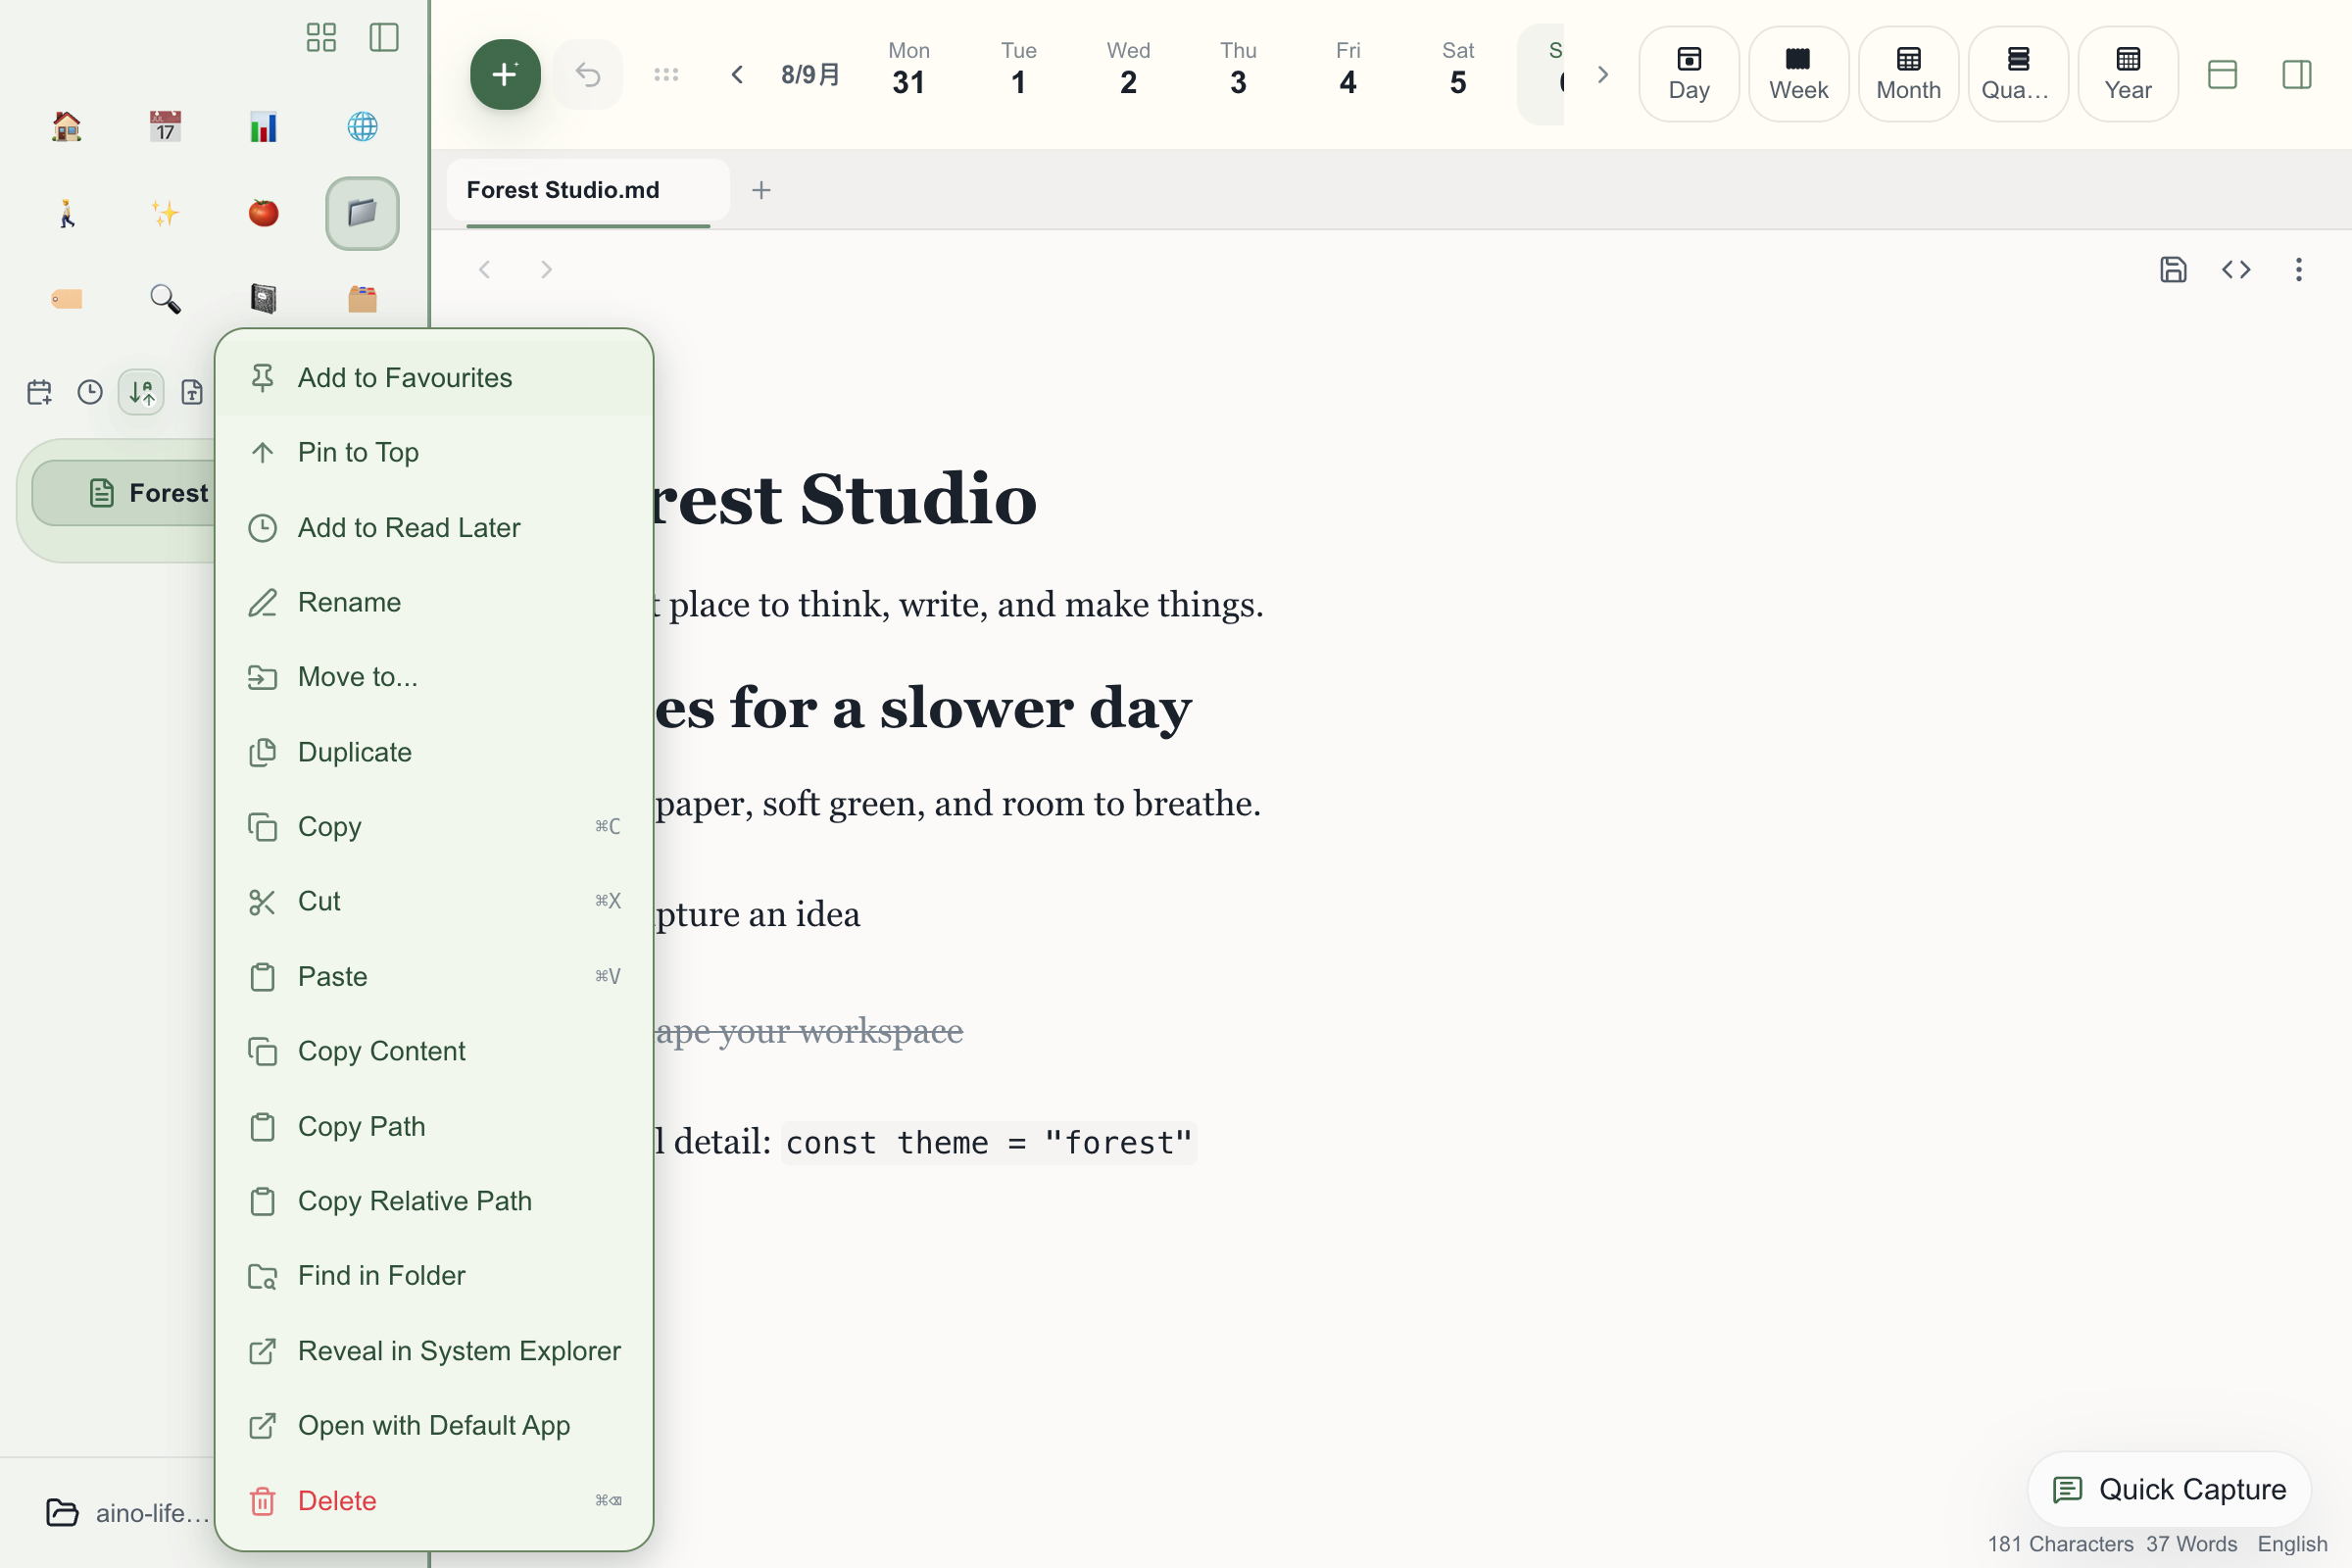Open the magnifying glass search icon

click(165, 298)
